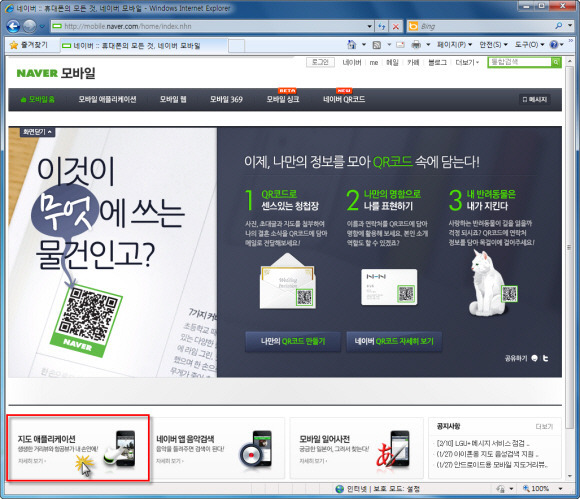Click the NAVER 모바일 logo

[56, 73]
